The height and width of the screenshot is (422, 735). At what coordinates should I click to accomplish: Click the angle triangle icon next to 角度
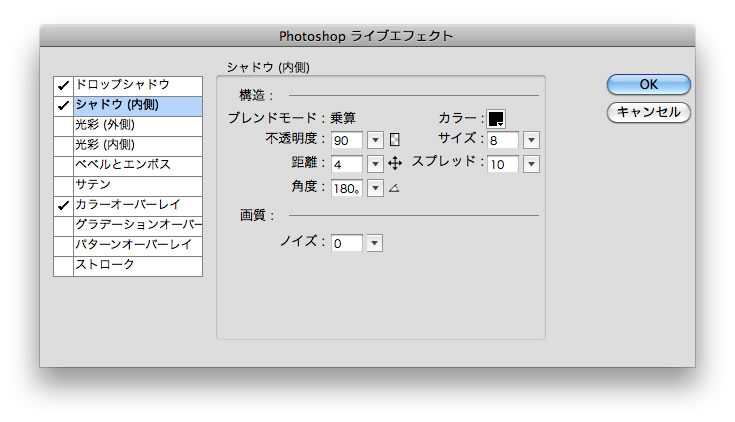tap(394, 188)
